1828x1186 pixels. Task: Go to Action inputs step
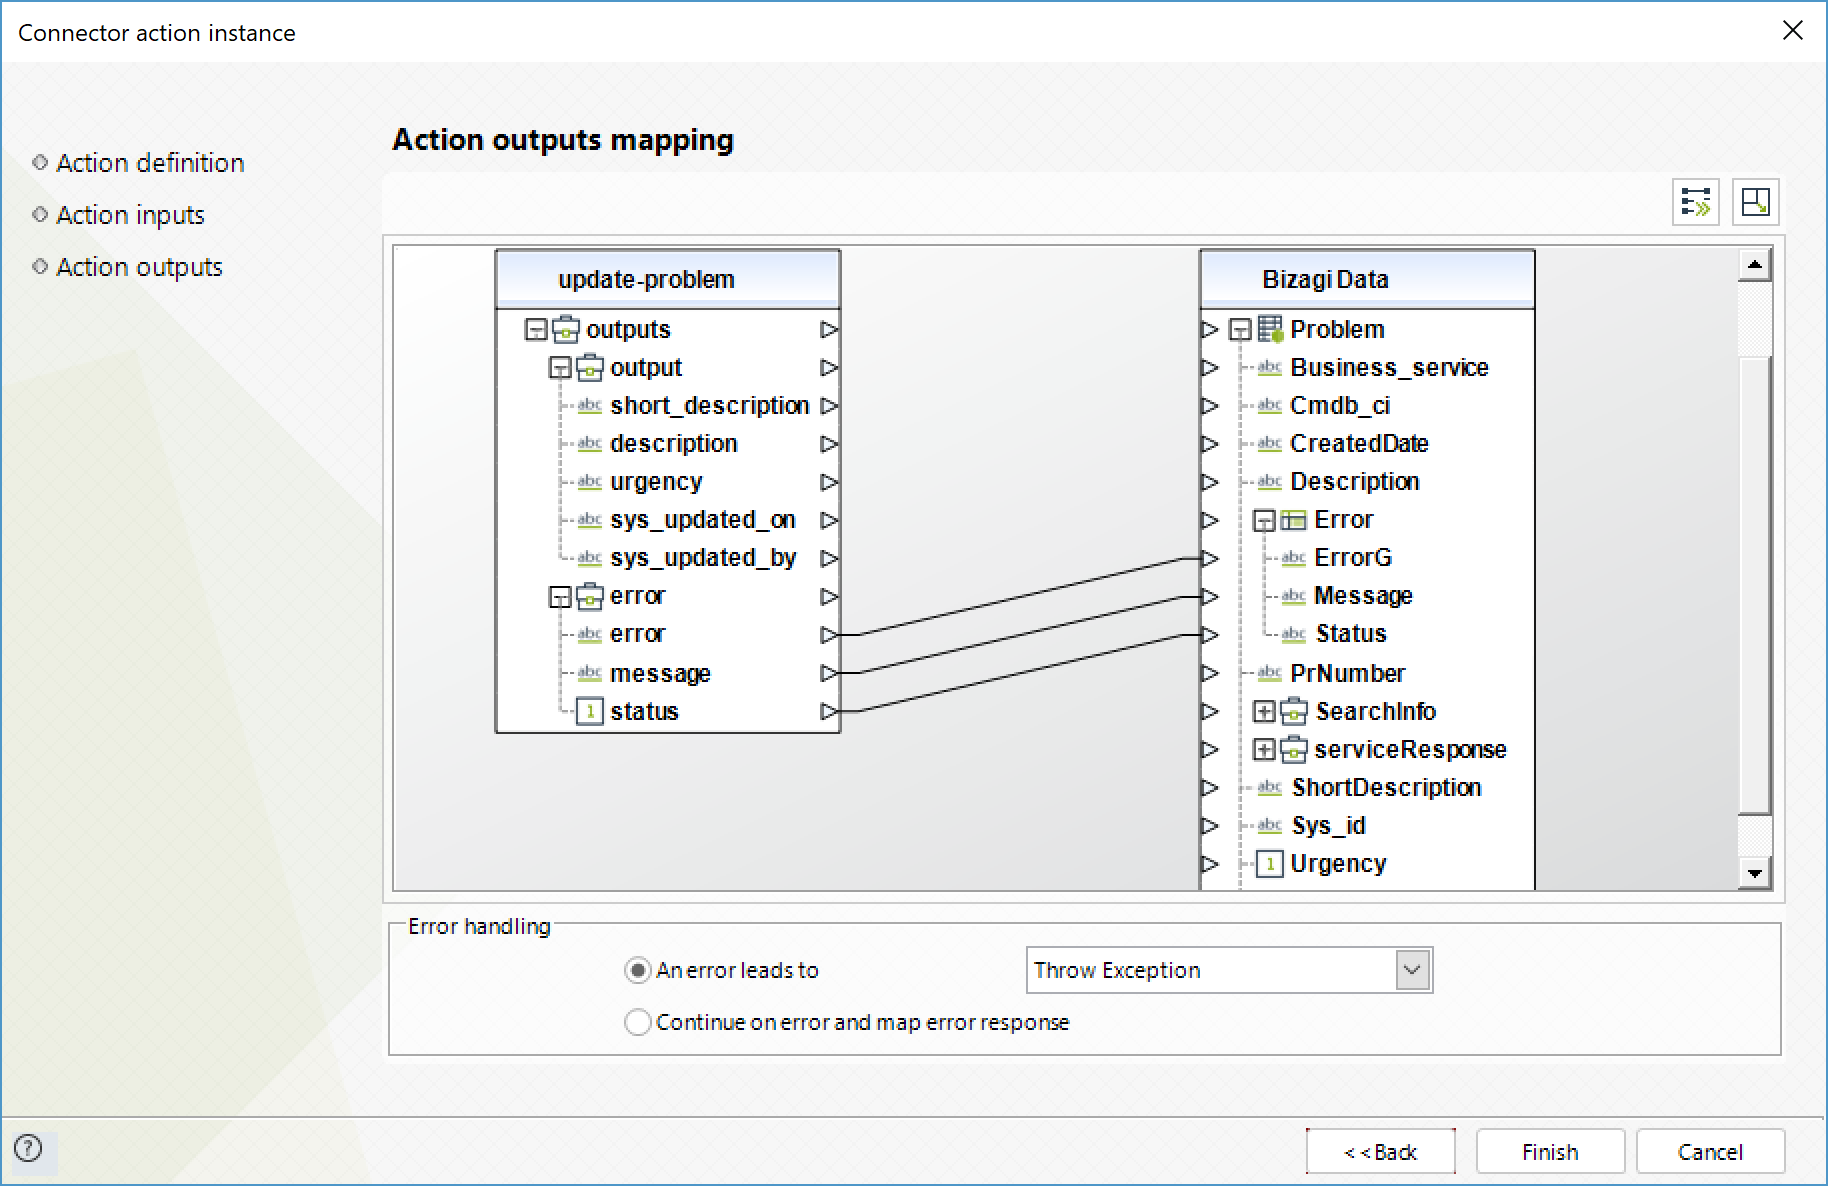pyautogui.click(x=130, y=215)
